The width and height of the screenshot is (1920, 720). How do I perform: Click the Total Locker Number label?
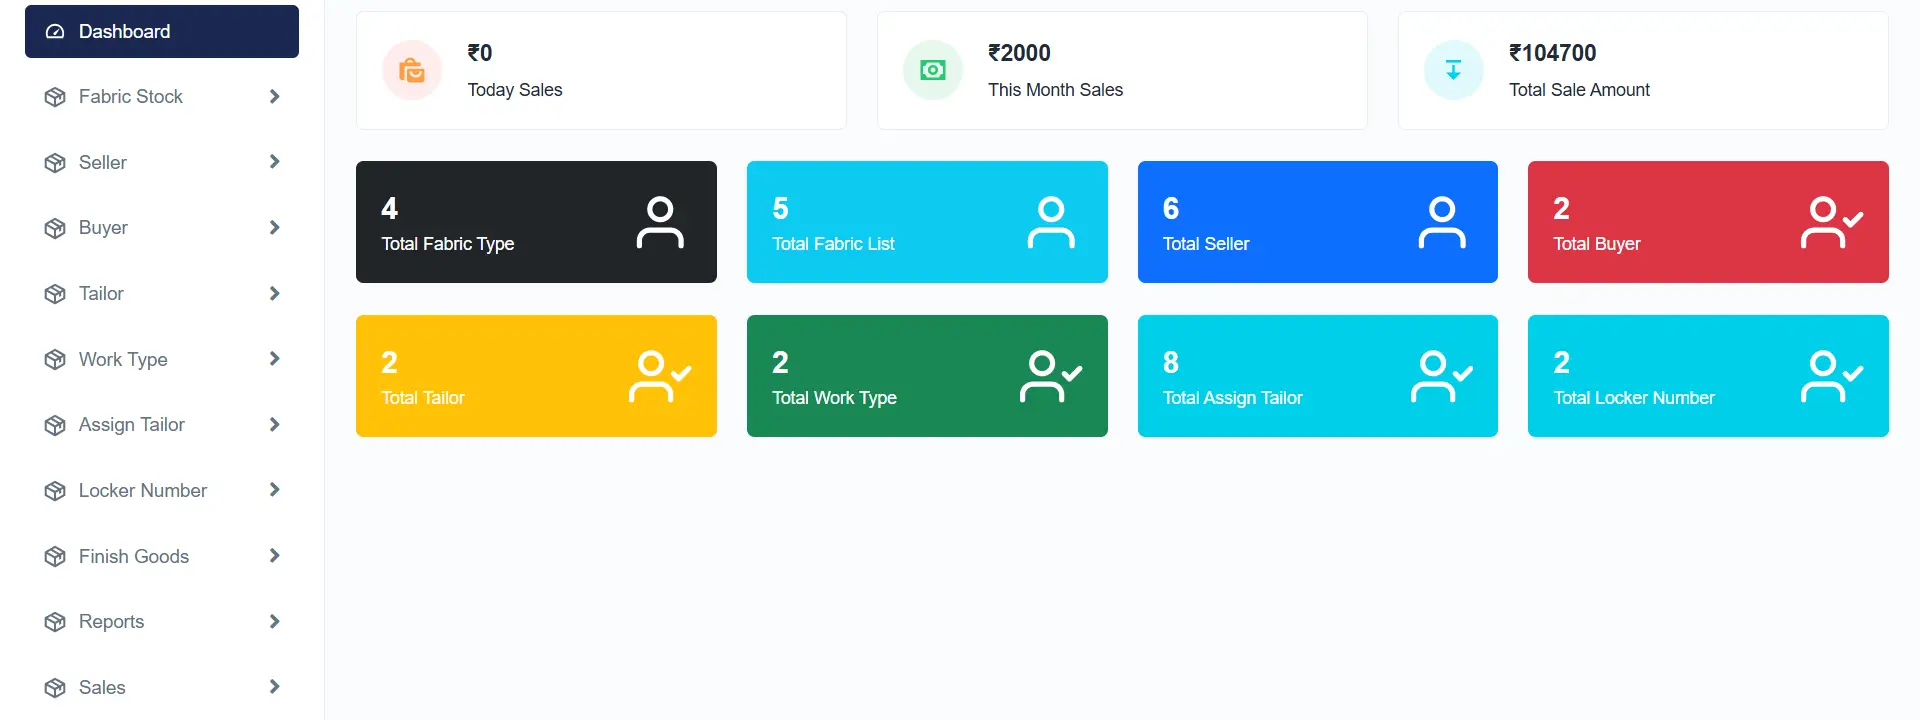pyautogui.click(x=1634, y=398)
